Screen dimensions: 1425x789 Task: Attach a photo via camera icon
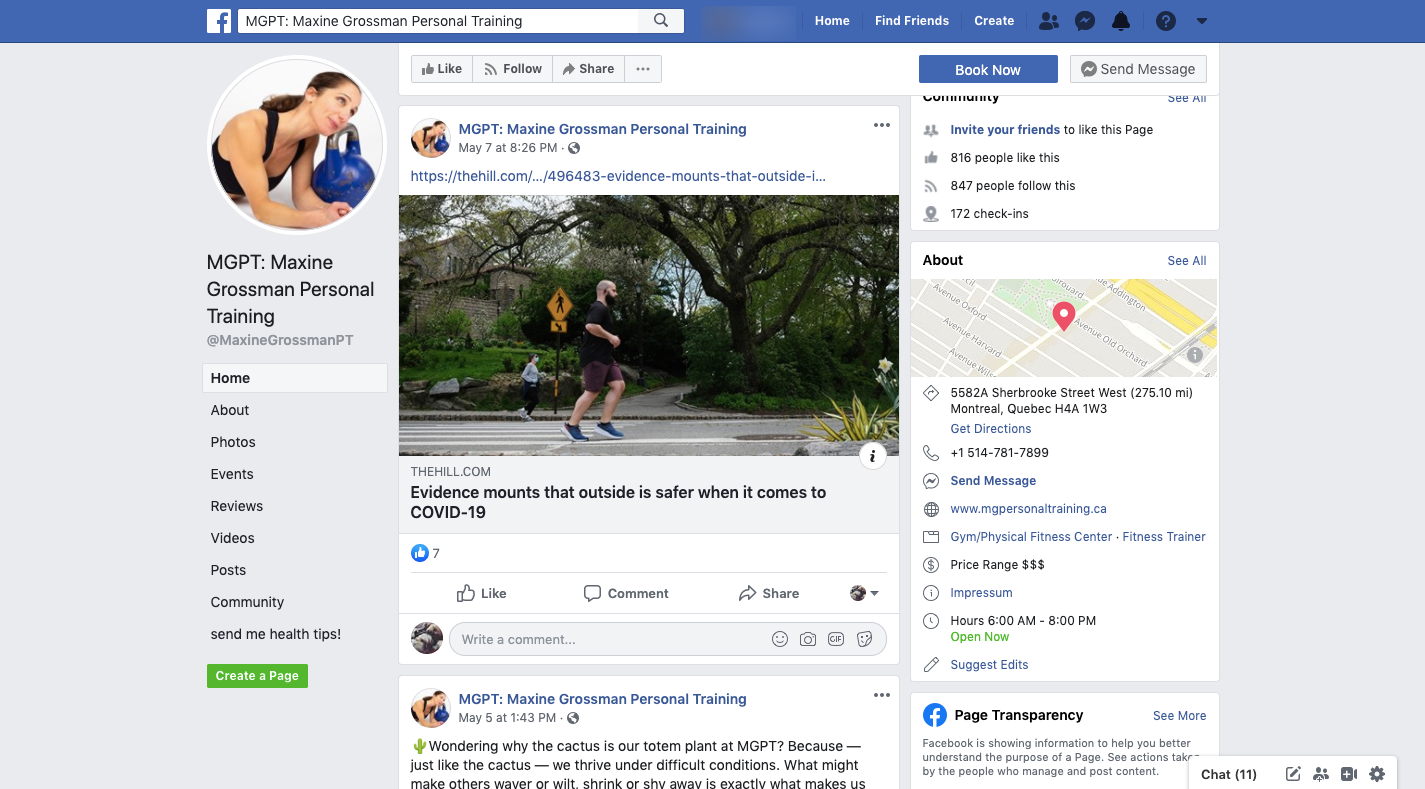tap(808, 639)
